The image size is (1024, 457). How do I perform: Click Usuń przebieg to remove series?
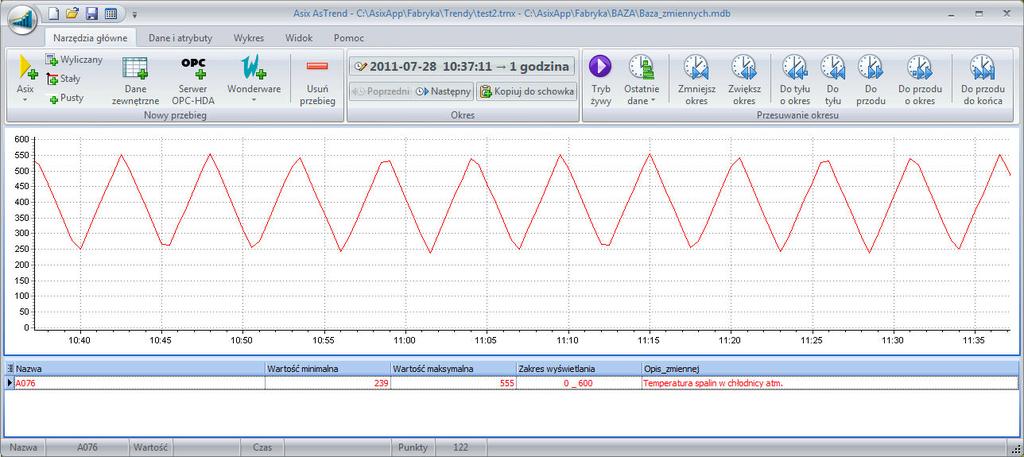coord(317,80)
